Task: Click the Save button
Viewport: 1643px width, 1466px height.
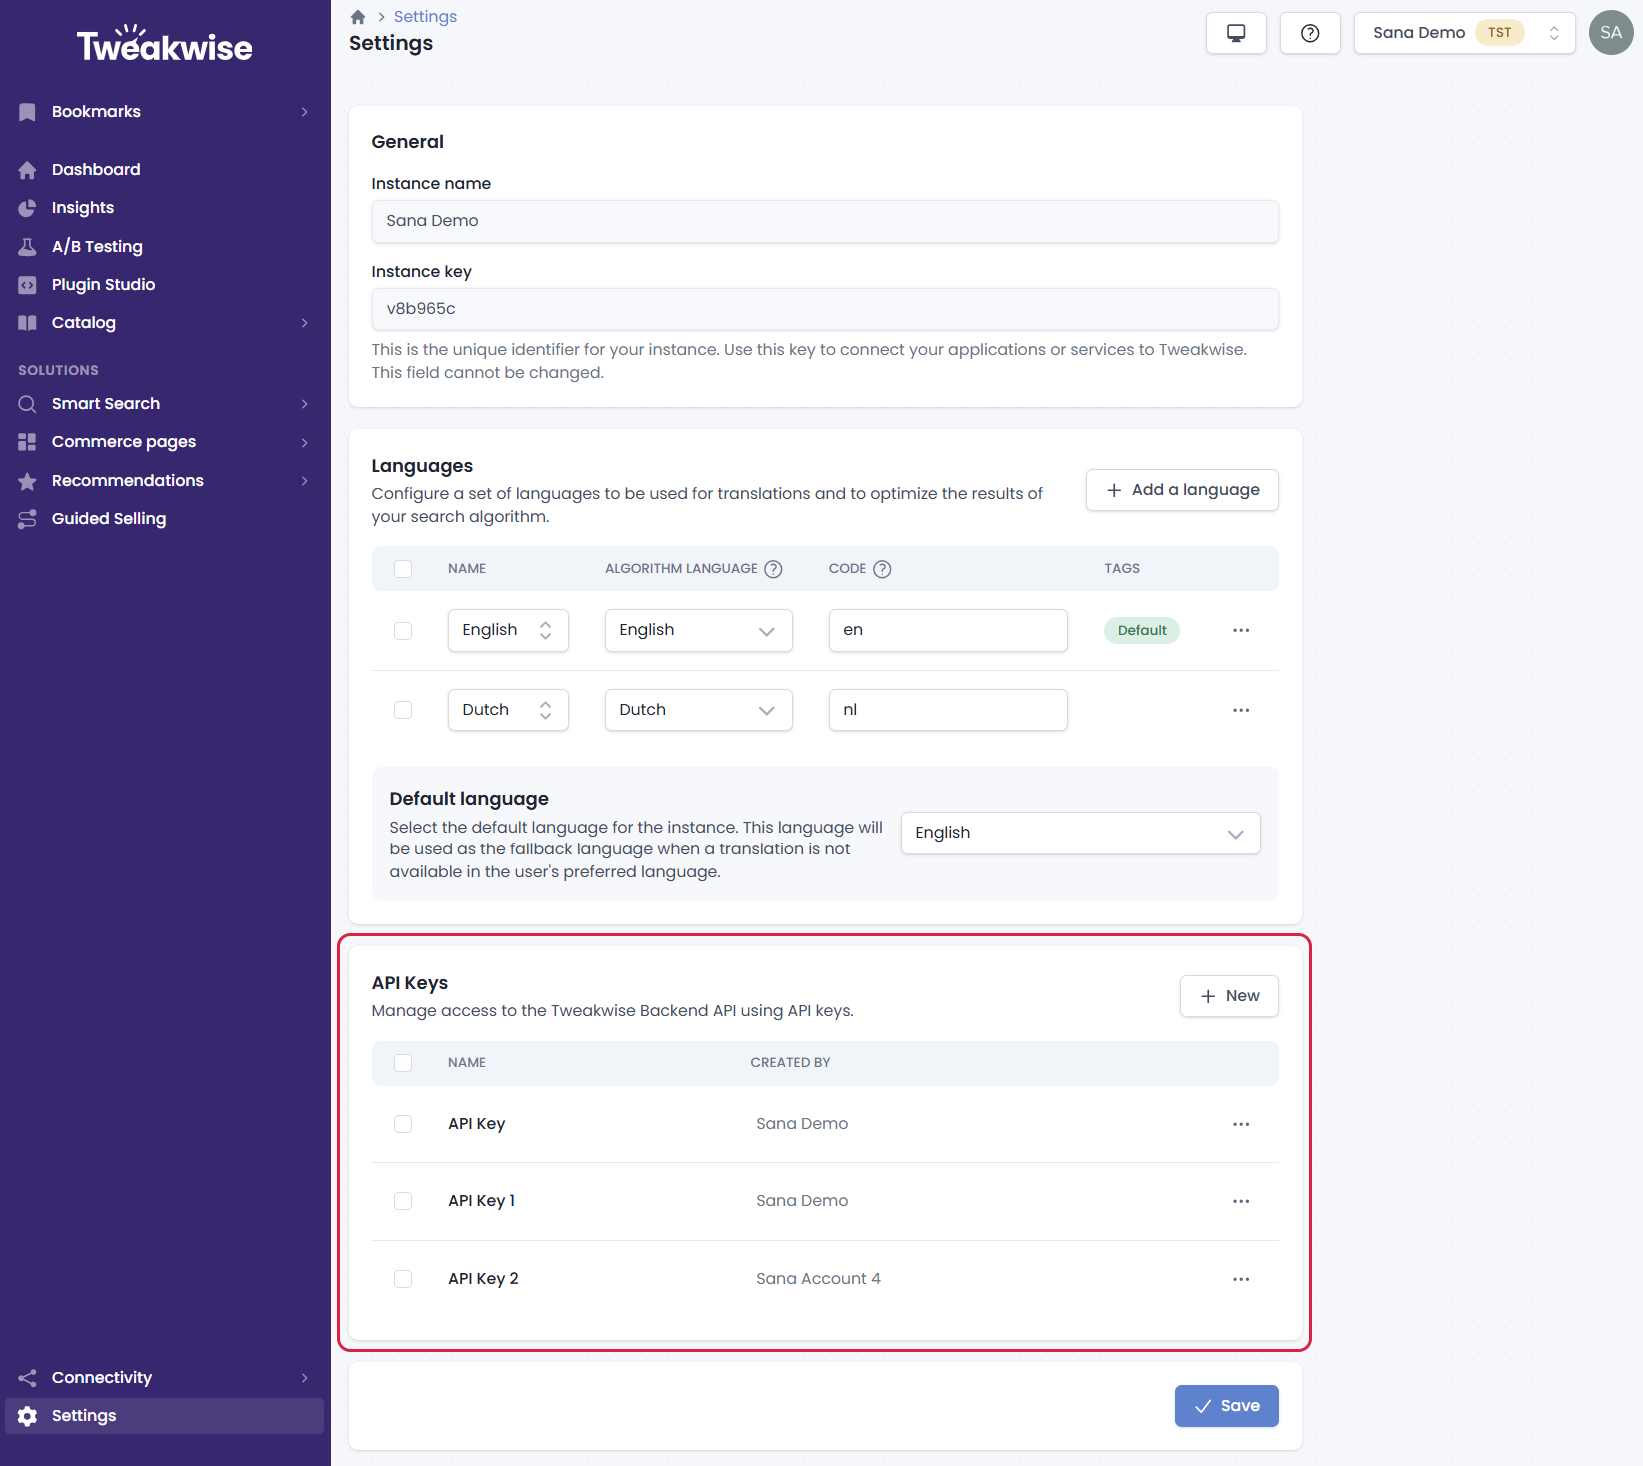Action: pyautogui.click(x=1226, y=1406)
